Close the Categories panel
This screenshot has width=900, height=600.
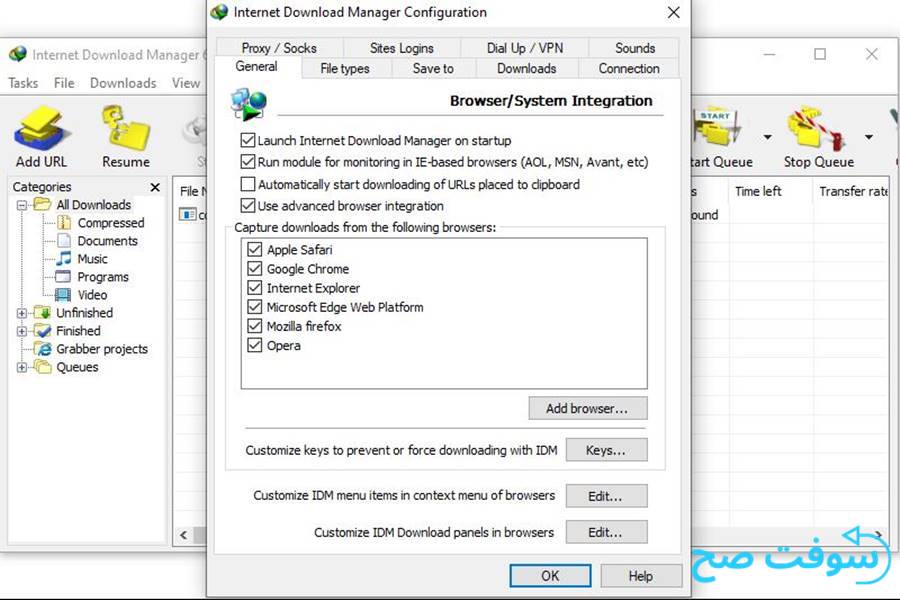pos(155,187)
